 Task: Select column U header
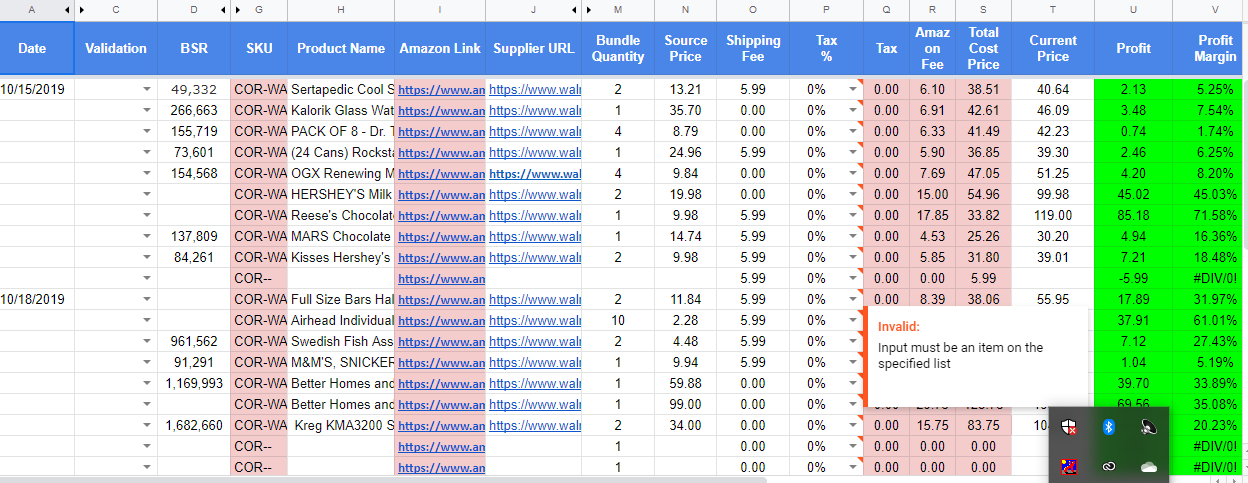tap(1133, 10)
